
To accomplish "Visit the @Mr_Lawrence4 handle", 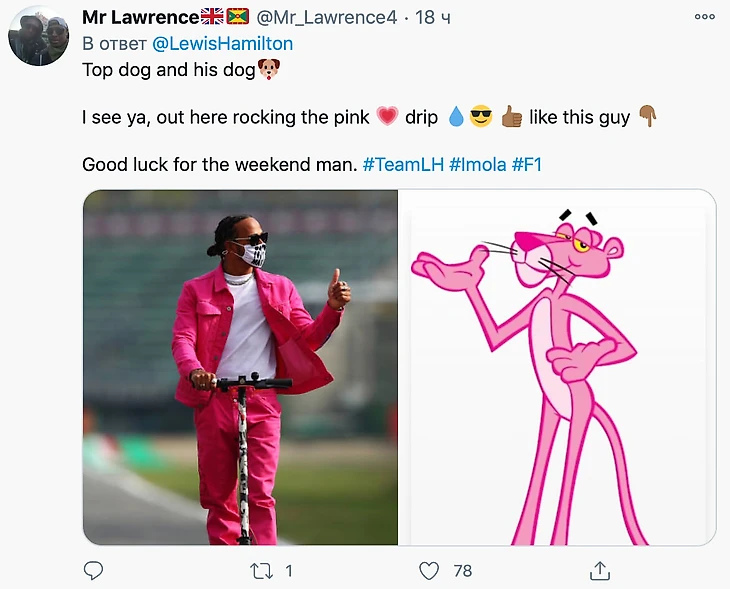I will pos(326,18).
